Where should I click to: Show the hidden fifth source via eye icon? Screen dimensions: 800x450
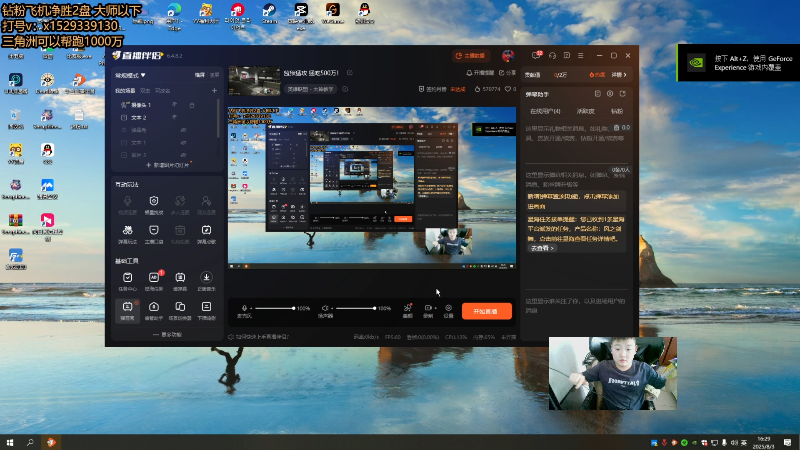pos(183,155)
